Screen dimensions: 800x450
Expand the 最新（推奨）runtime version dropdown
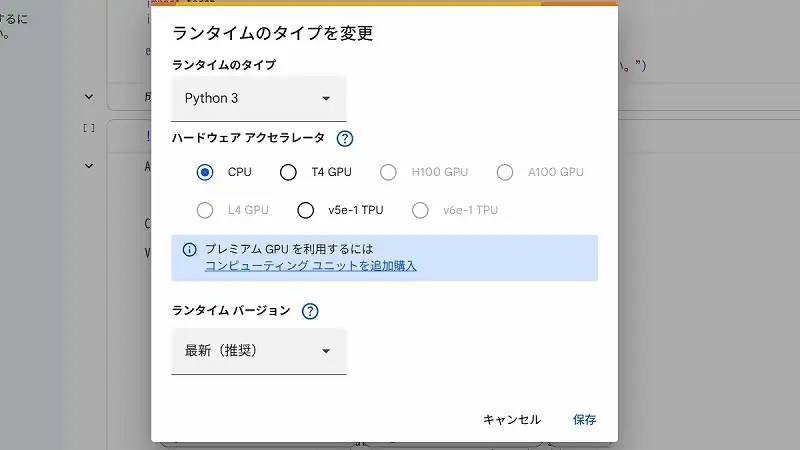pos(258,350)
